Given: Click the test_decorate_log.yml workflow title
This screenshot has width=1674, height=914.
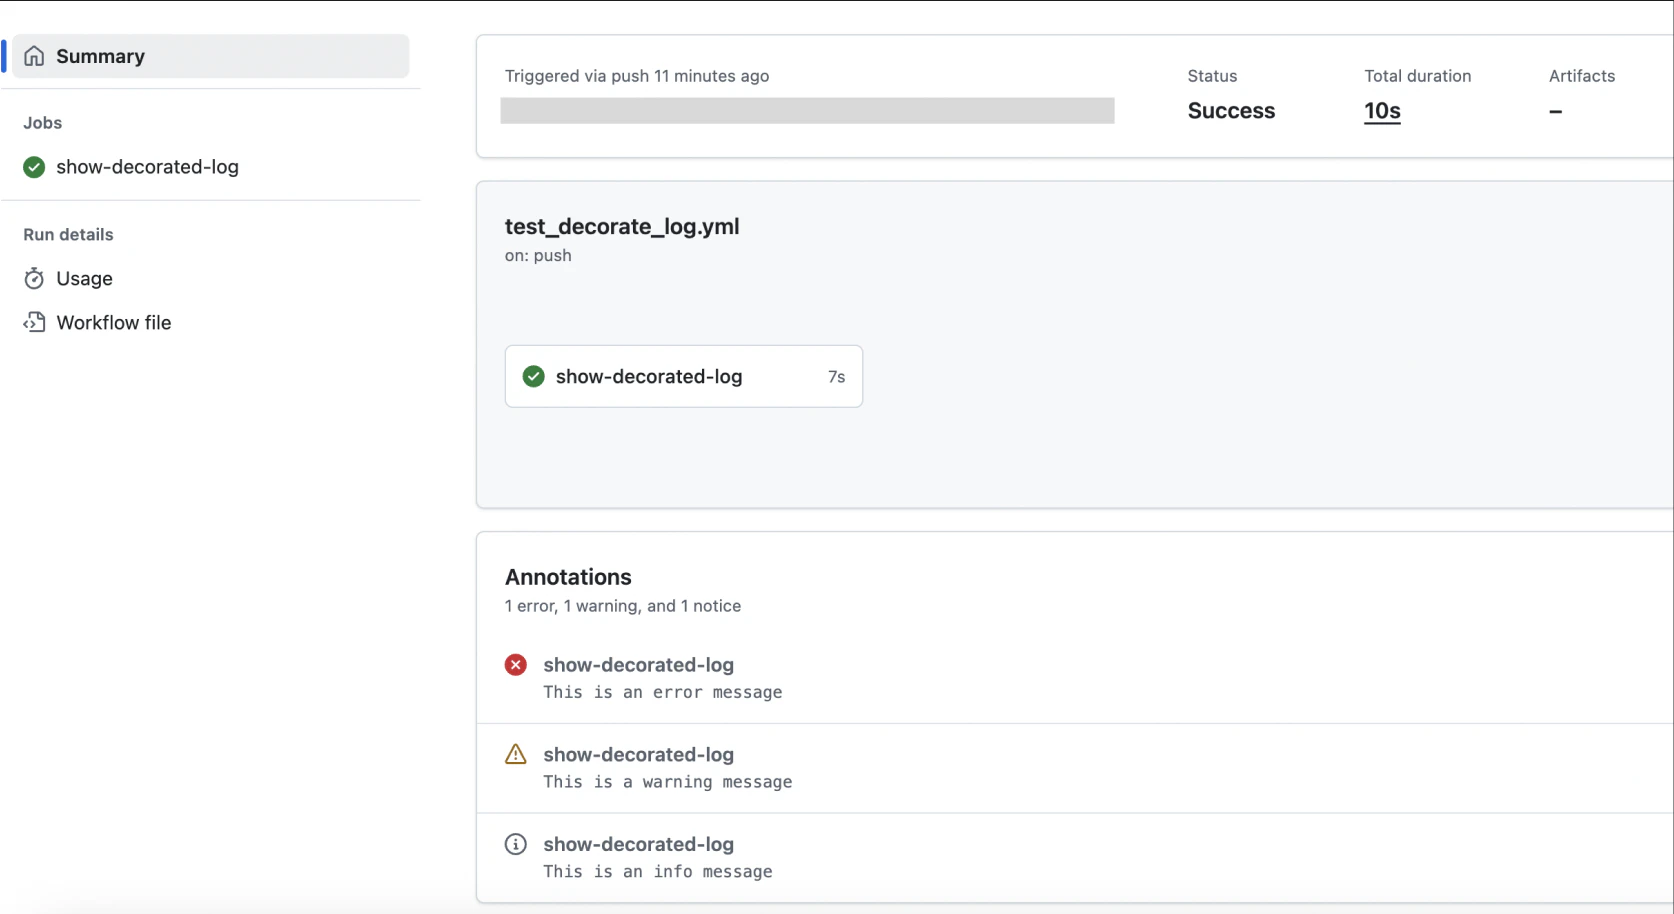Looking at the screenshot, I should point(622,227).
